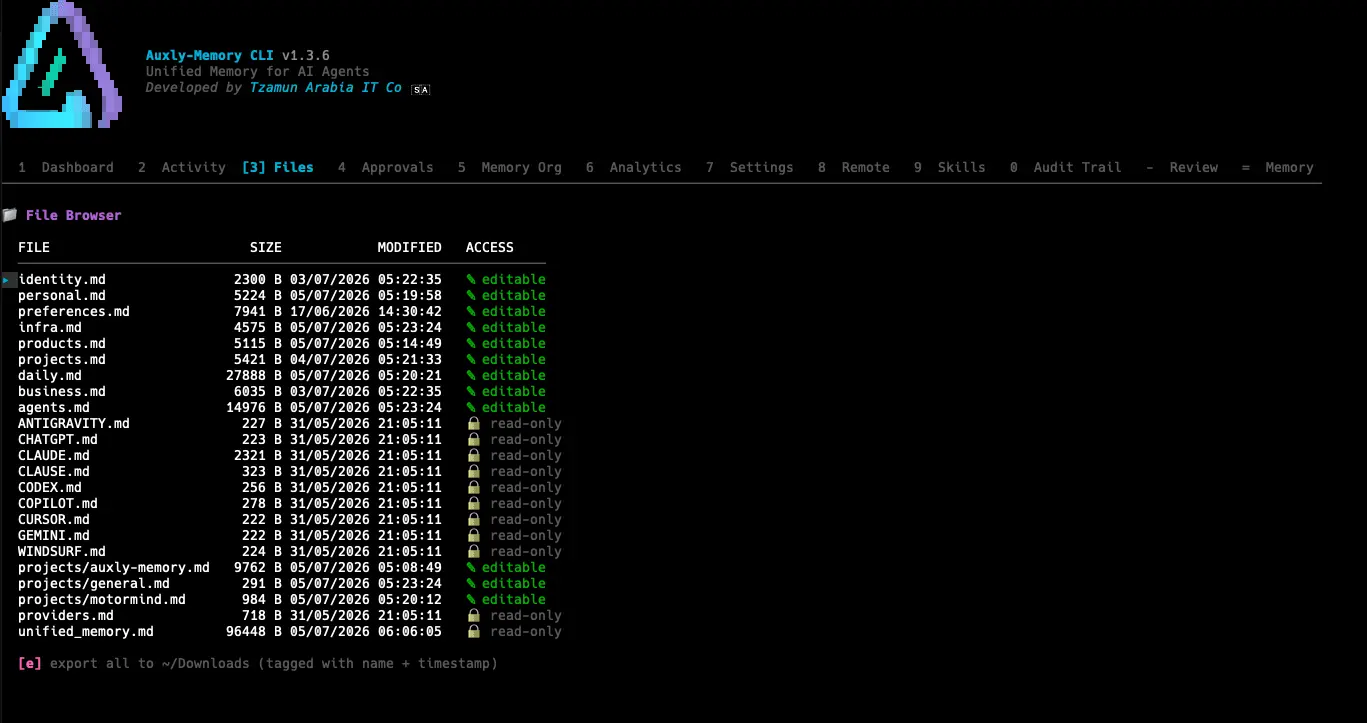The height and width of the screenshot is (723, 1367).
Task: Click the 96448 B size value
Action: (254, 631)
